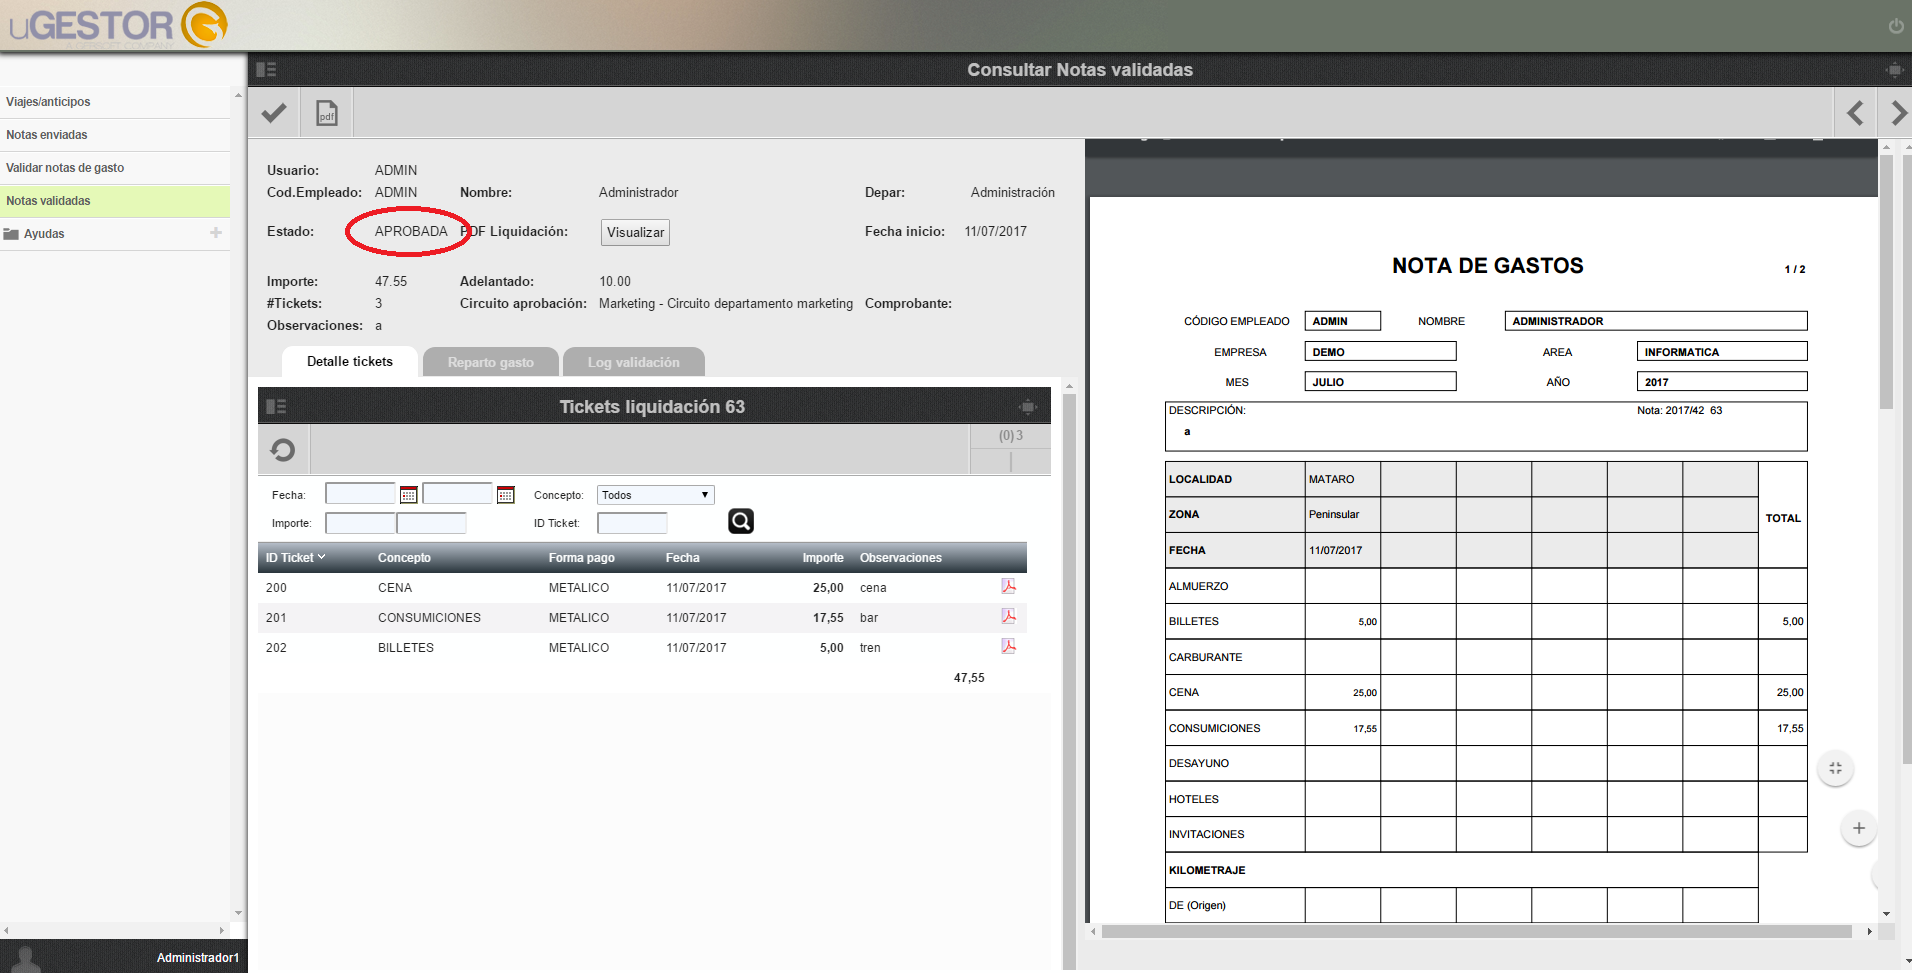Click the APROBADA status text
This screenshot has width=1912, height=973.
pos(411,231)
